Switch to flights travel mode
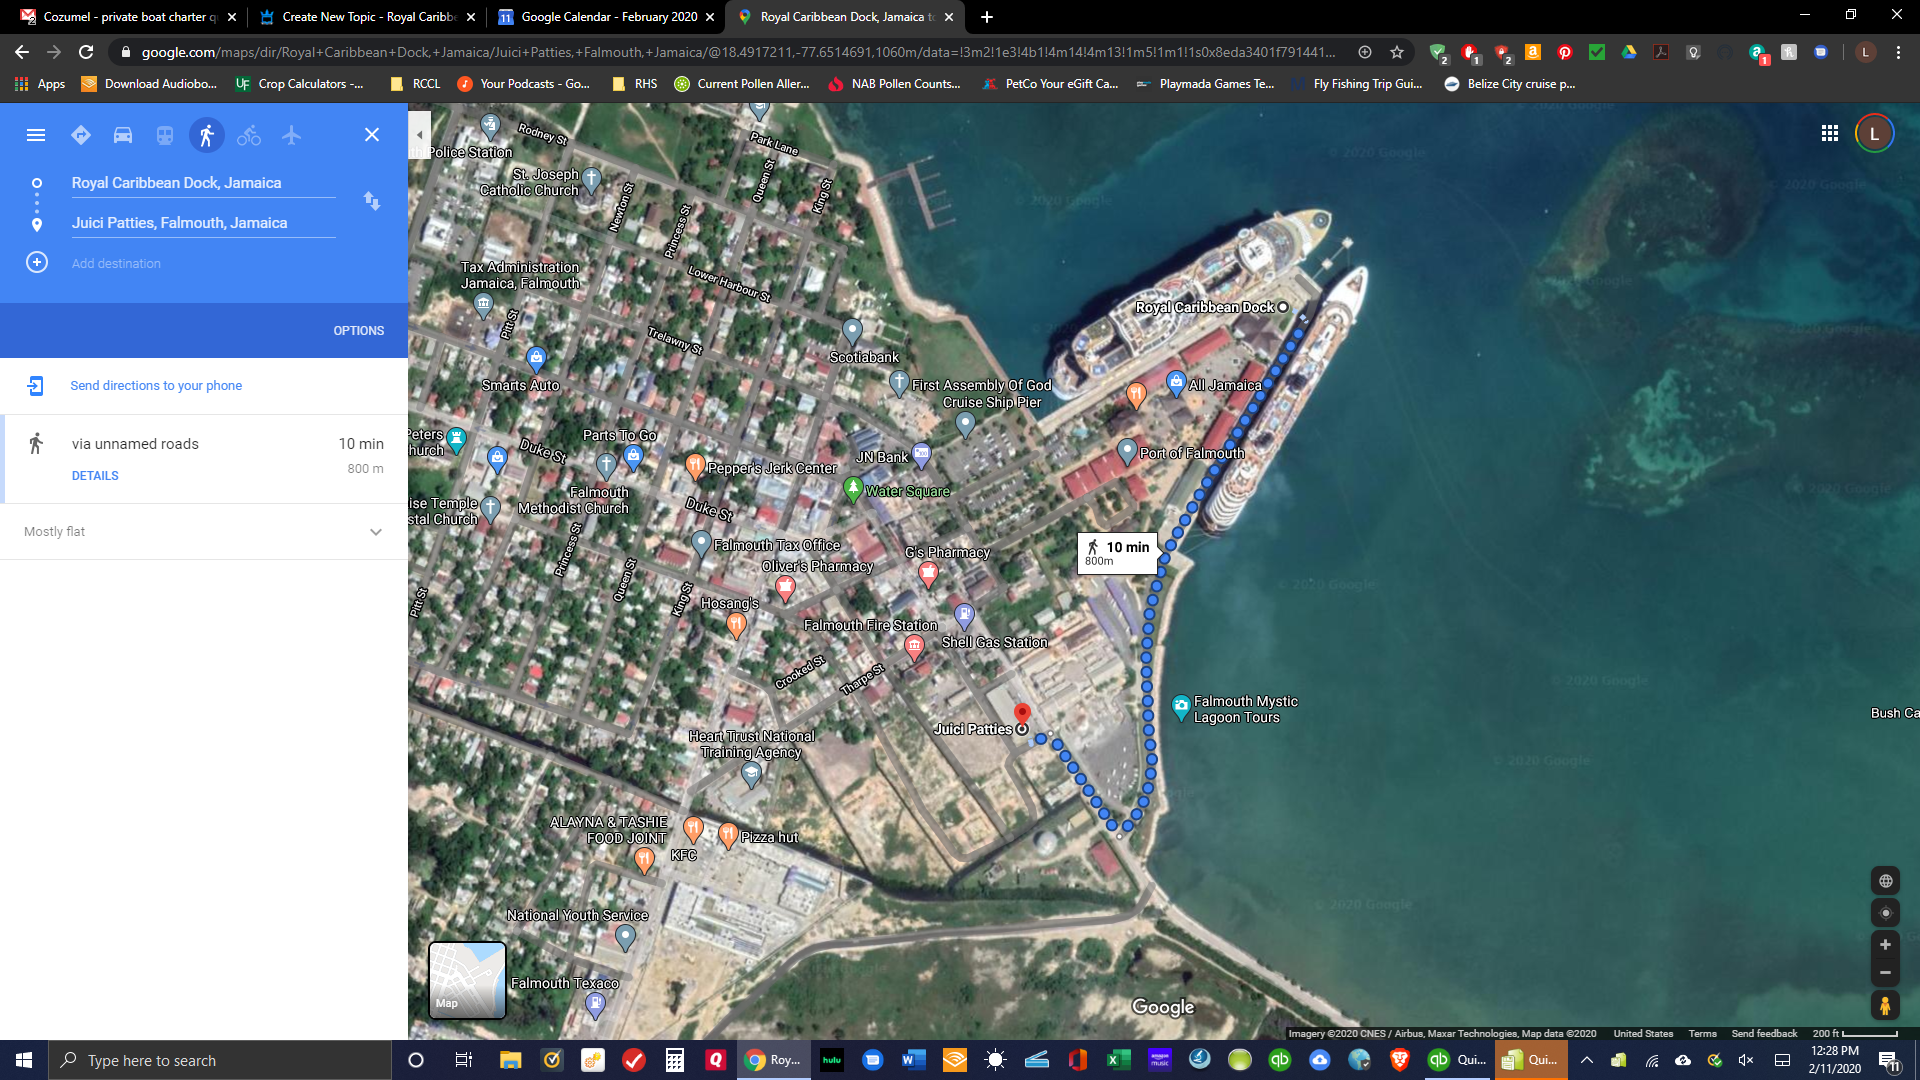The image size is (1920, 1080). click(x=291, y=135)
